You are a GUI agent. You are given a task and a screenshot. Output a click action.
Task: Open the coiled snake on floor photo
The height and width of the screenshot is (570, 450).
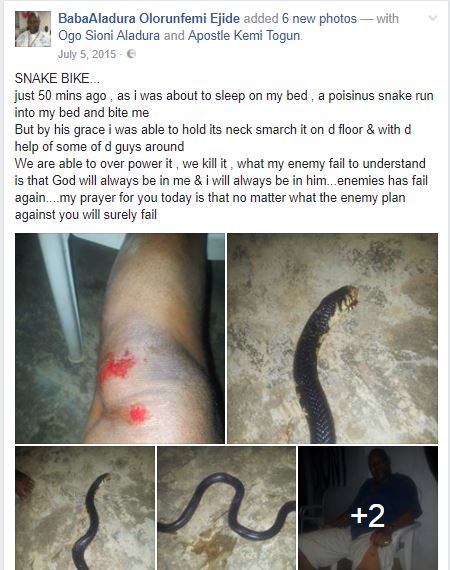click(x=226, y=508)
